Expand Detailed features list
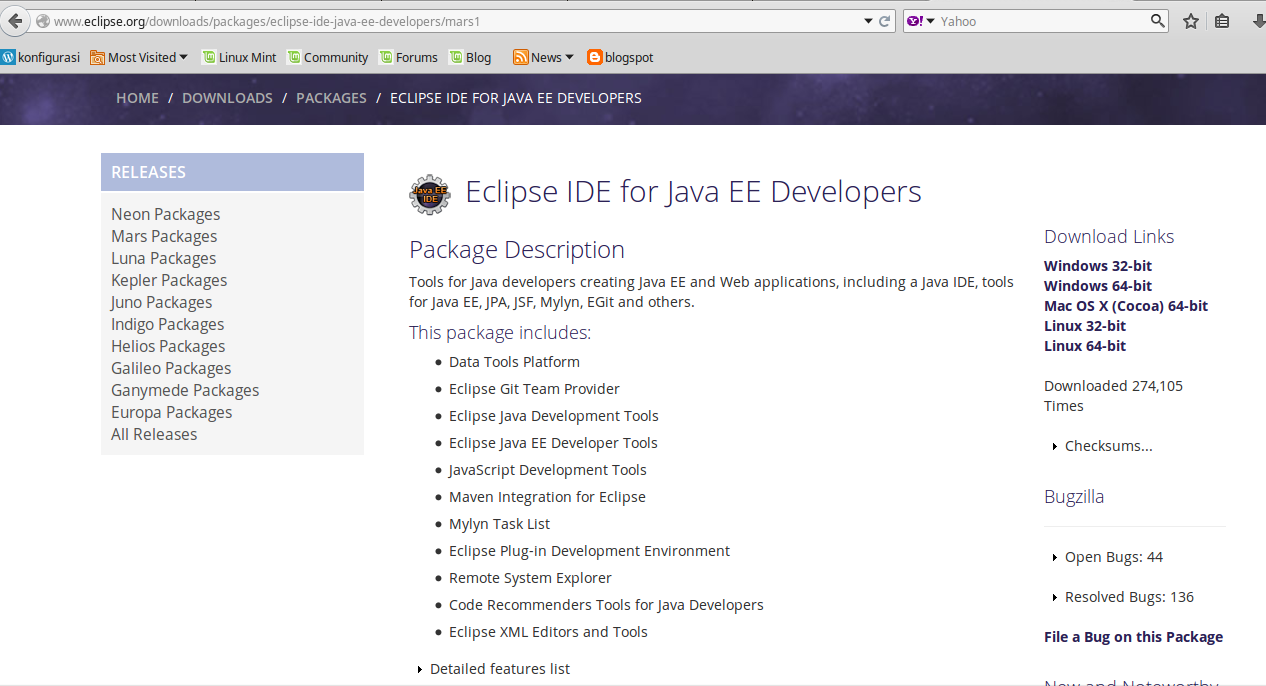This screenshot has width=1266, height=686. point(494,669)
